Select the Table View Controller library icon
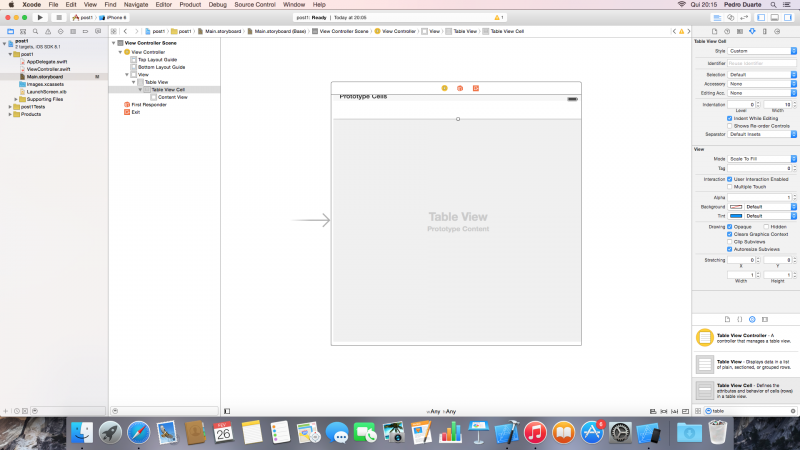 pyautogui.click(x=704, y=338)
